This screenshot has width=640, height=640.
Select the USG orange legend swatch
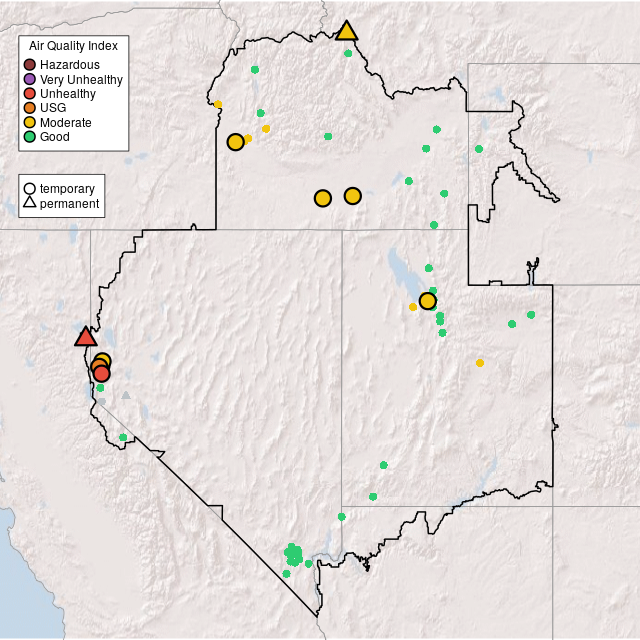tap(30, 108)
